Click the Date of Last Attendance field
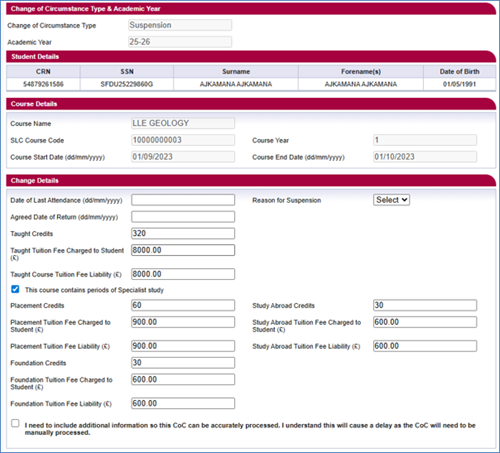Image resolution: width=500 pixels, height=453 pixels. click(183, 200)
